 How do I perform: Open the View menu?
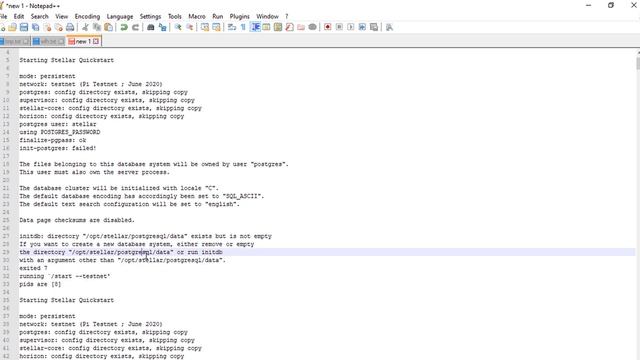tap(62, 16)
